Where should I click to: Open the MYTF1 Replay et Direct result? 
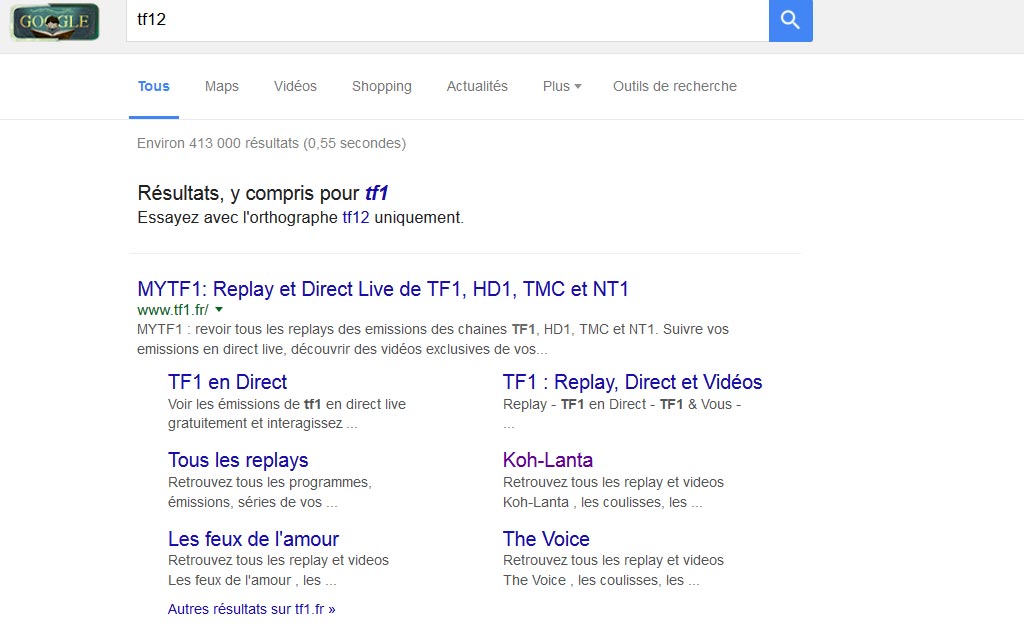pyautogui.click(x=383, y=289)
